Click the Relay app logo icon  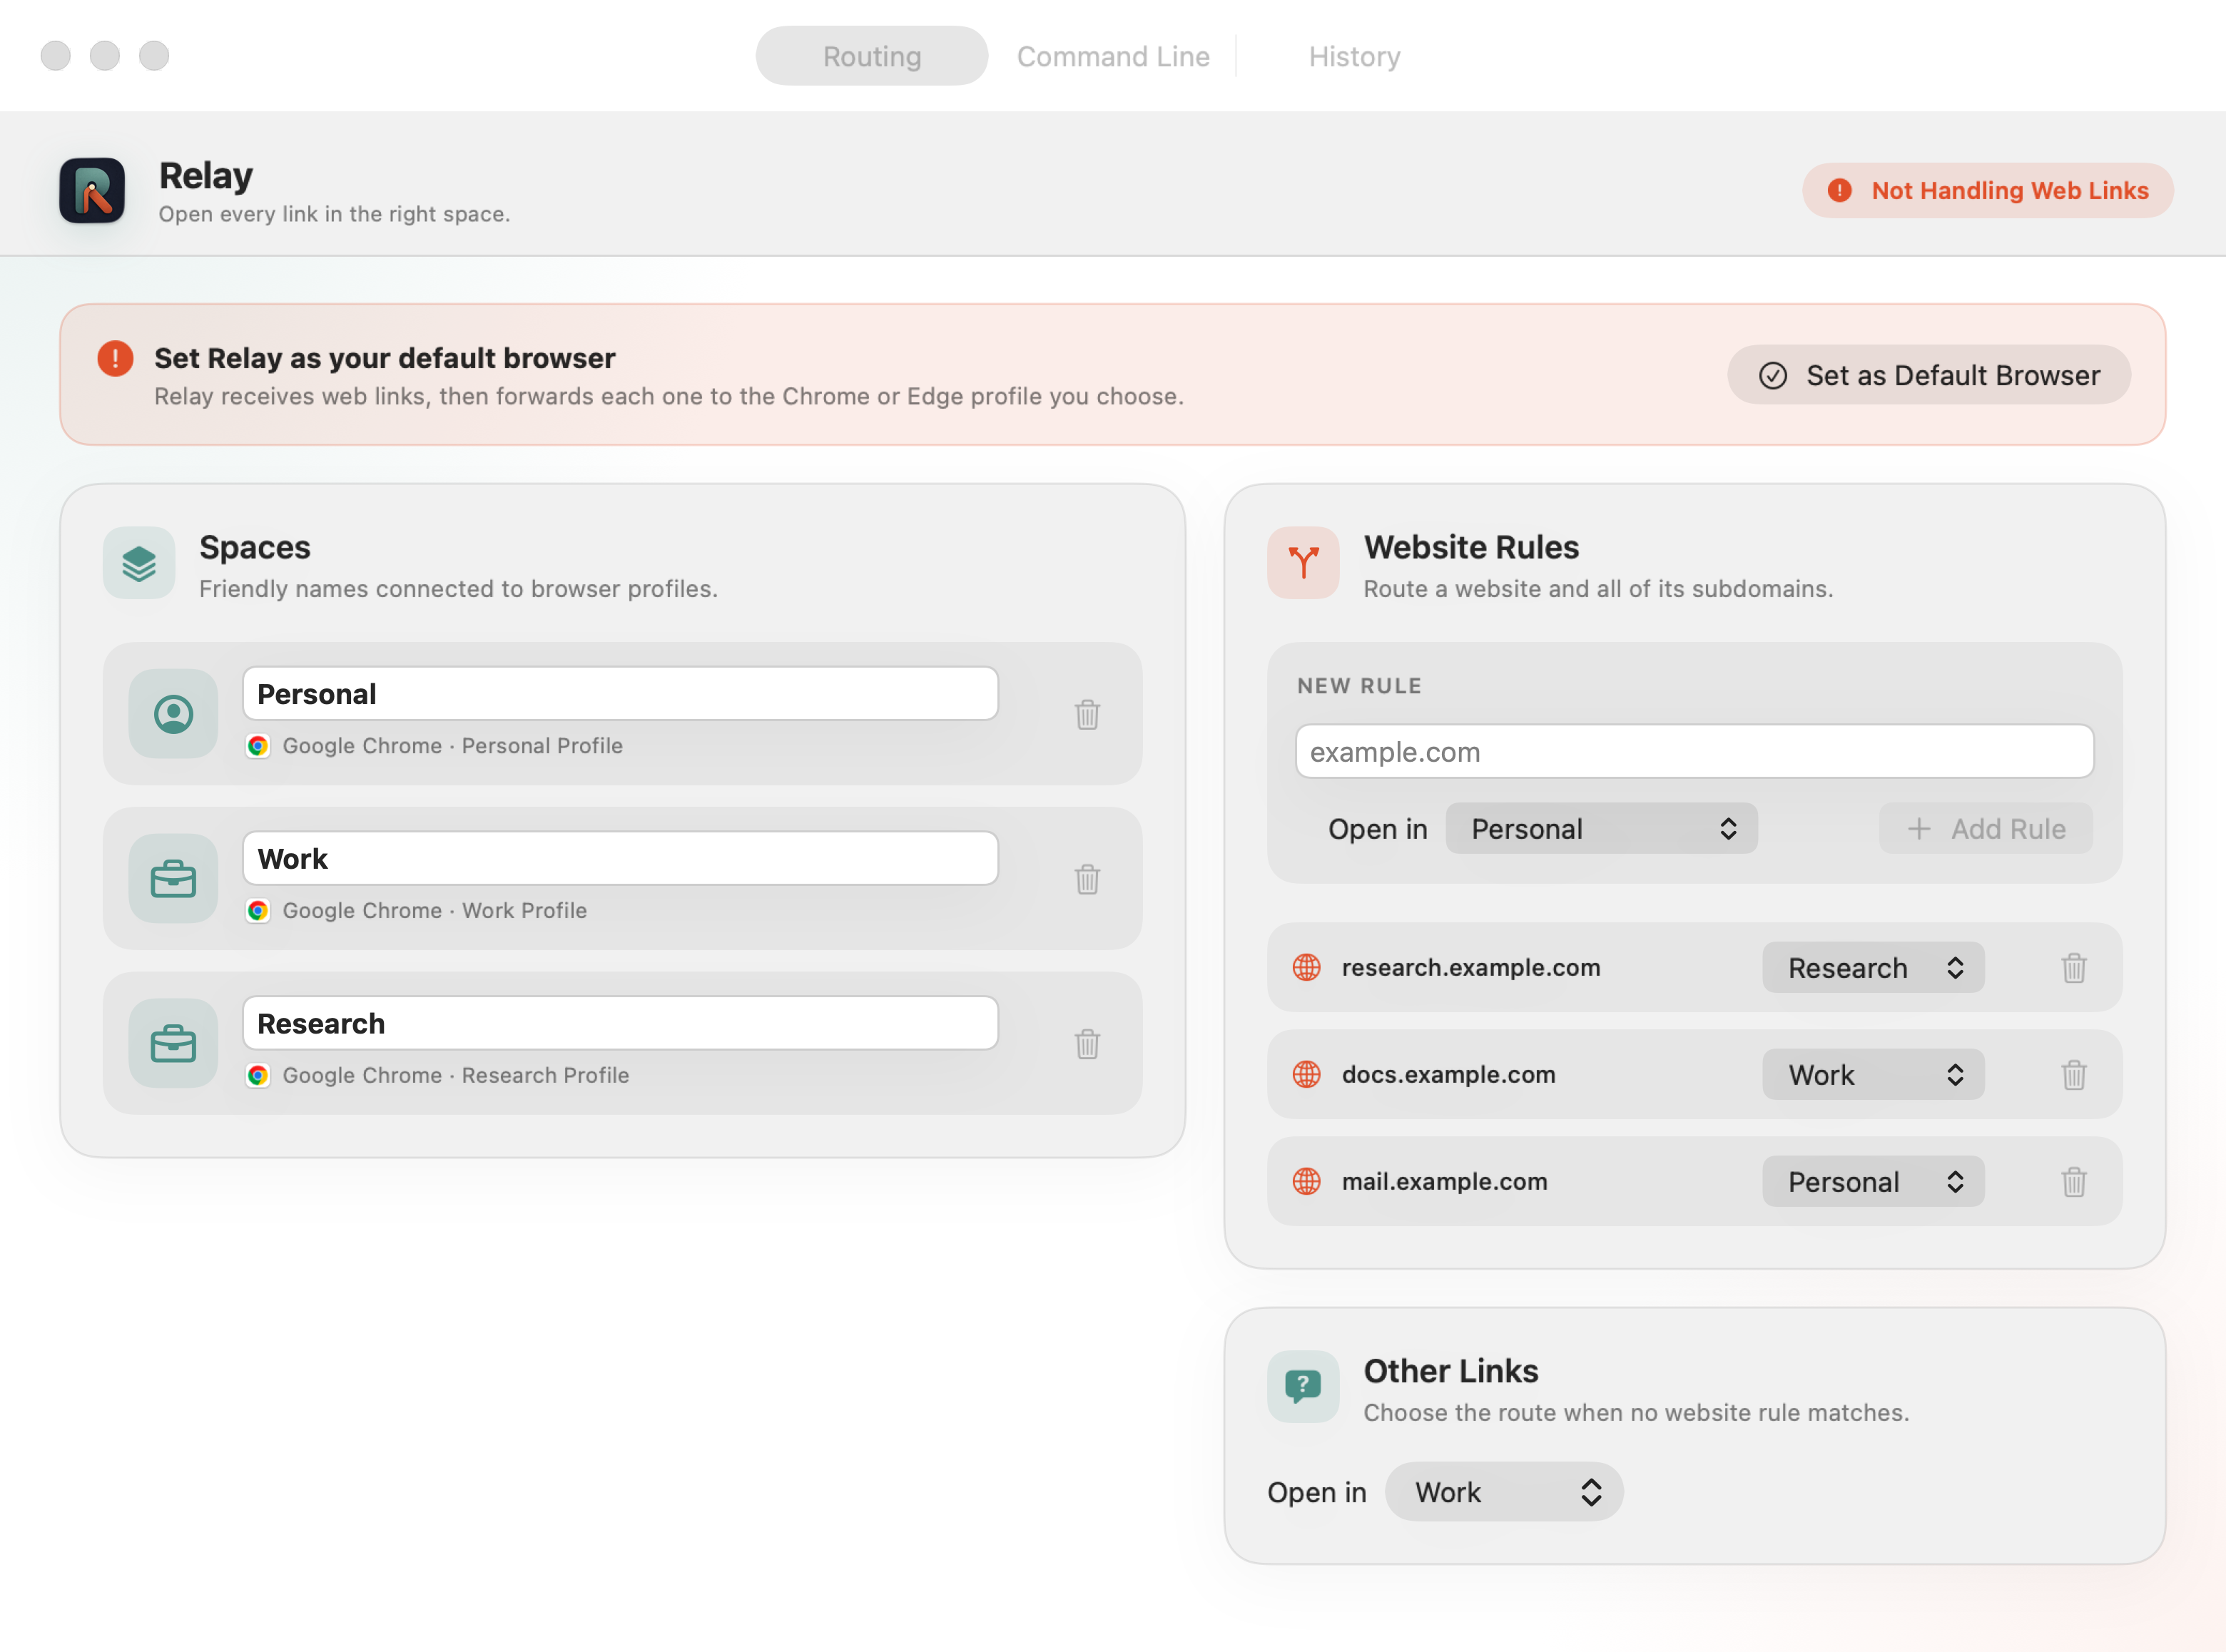coord(92,190)
